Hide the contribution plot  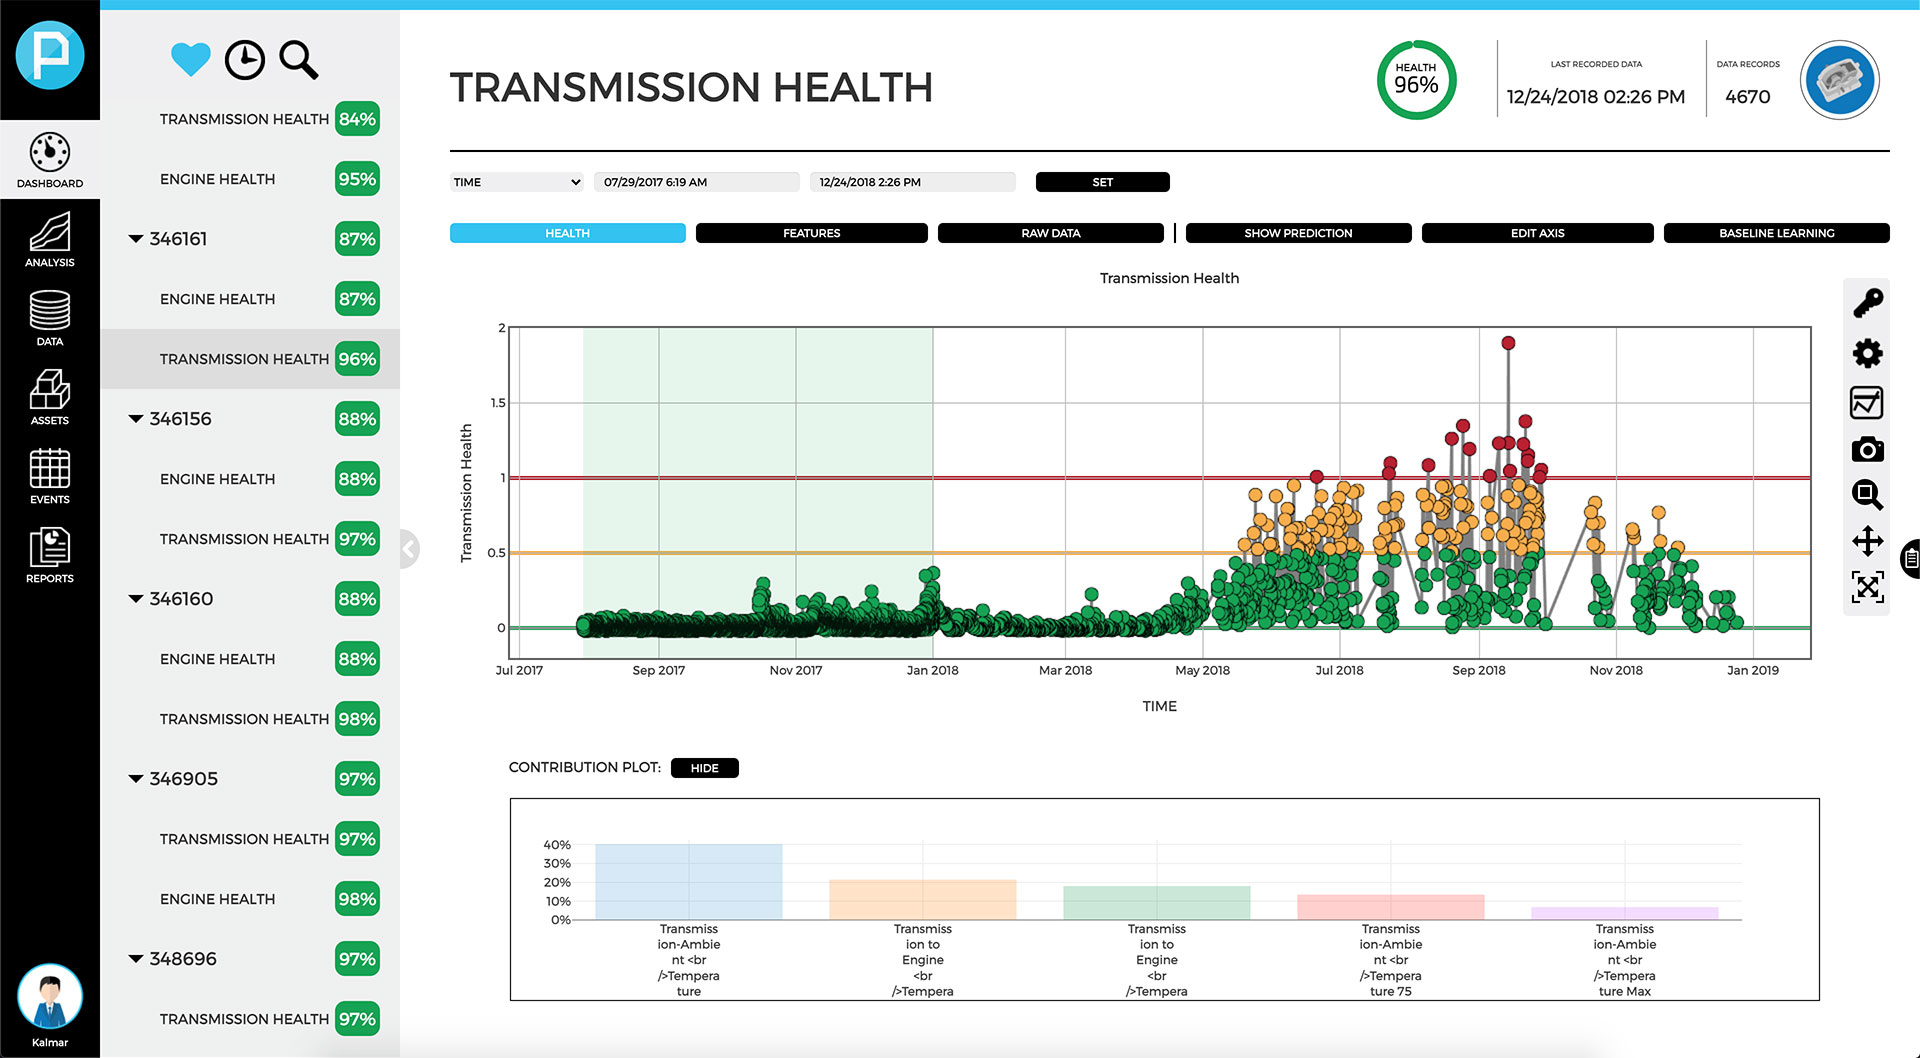pos(704,768)
